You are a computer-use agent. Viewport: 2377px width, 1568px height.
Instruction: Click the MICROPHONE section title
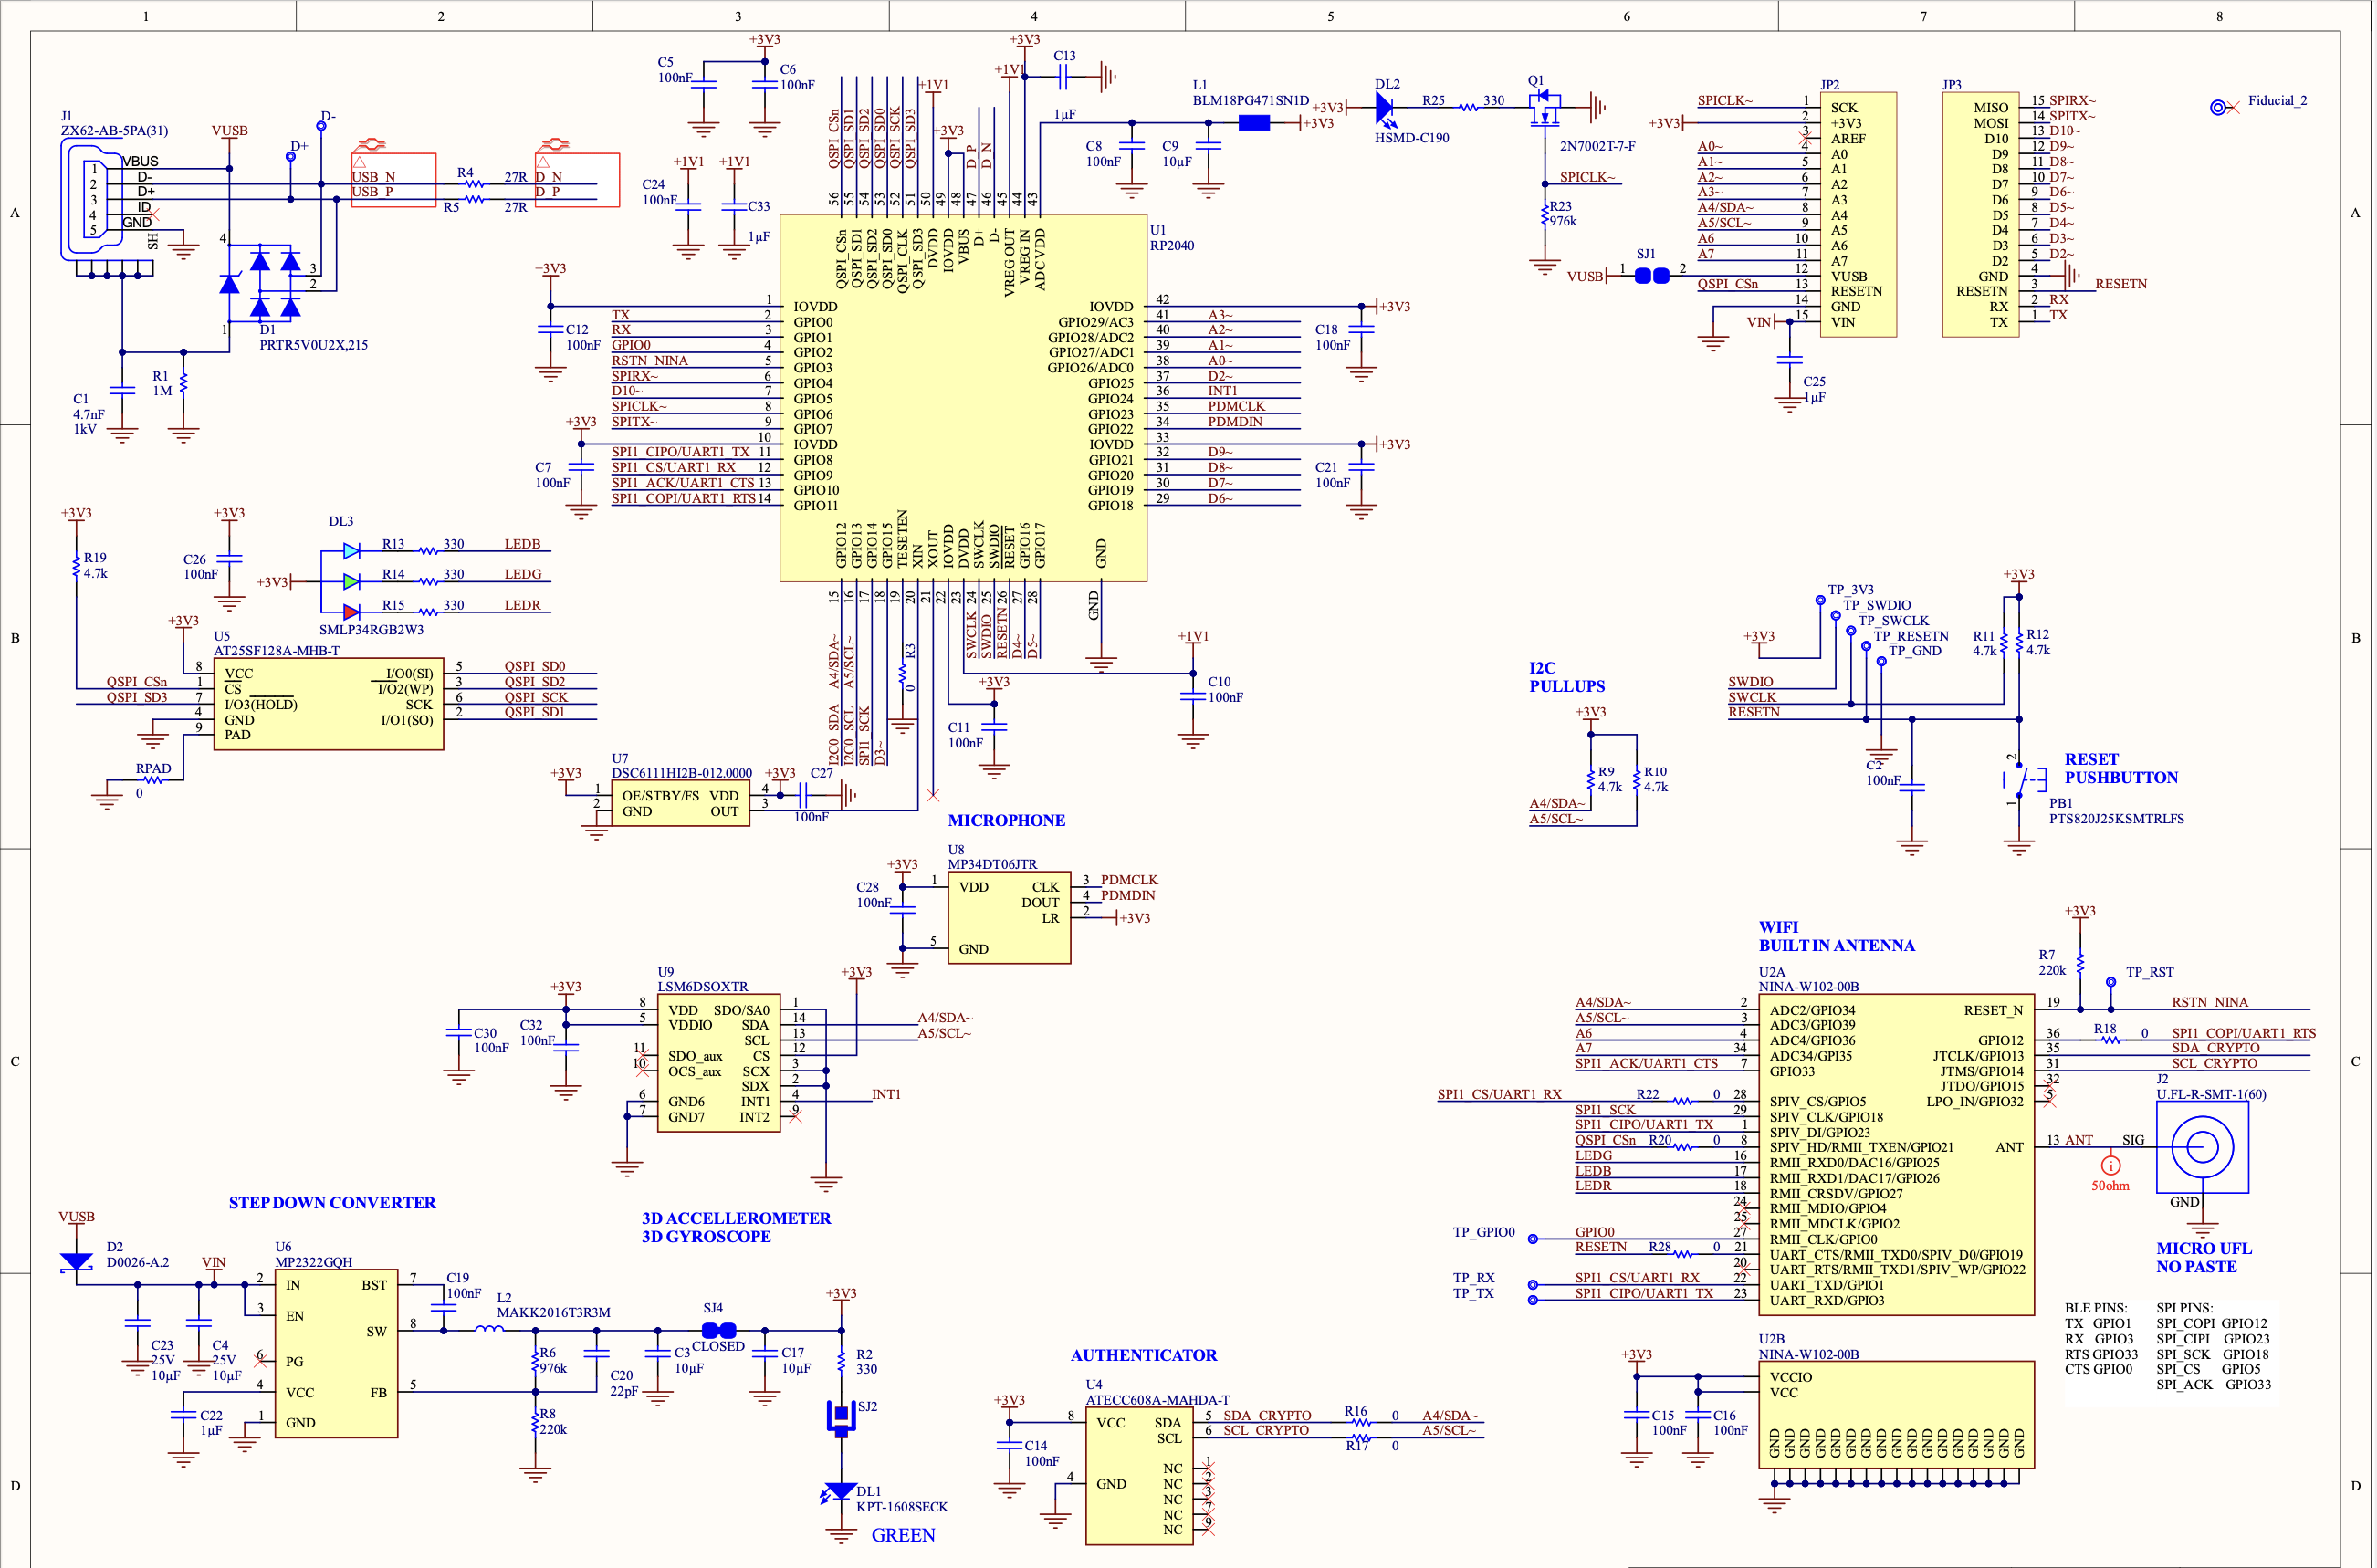[x=1008, y=821]
